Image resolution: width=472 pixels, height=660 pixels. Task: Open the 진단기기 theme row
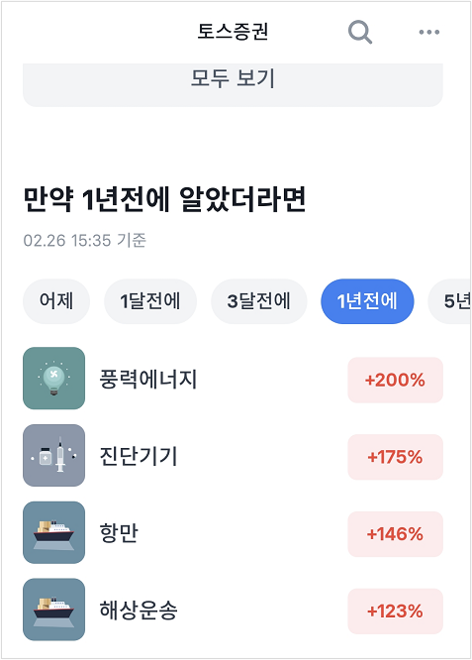[x=233, y=455]
